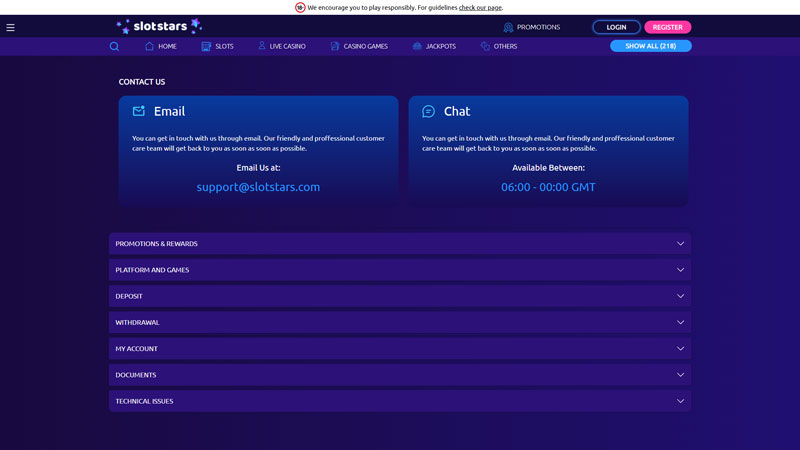Click the 'TECHNICAL ISSUES' heading text
This screenshot has height=450, width=800.
point(144,402)
